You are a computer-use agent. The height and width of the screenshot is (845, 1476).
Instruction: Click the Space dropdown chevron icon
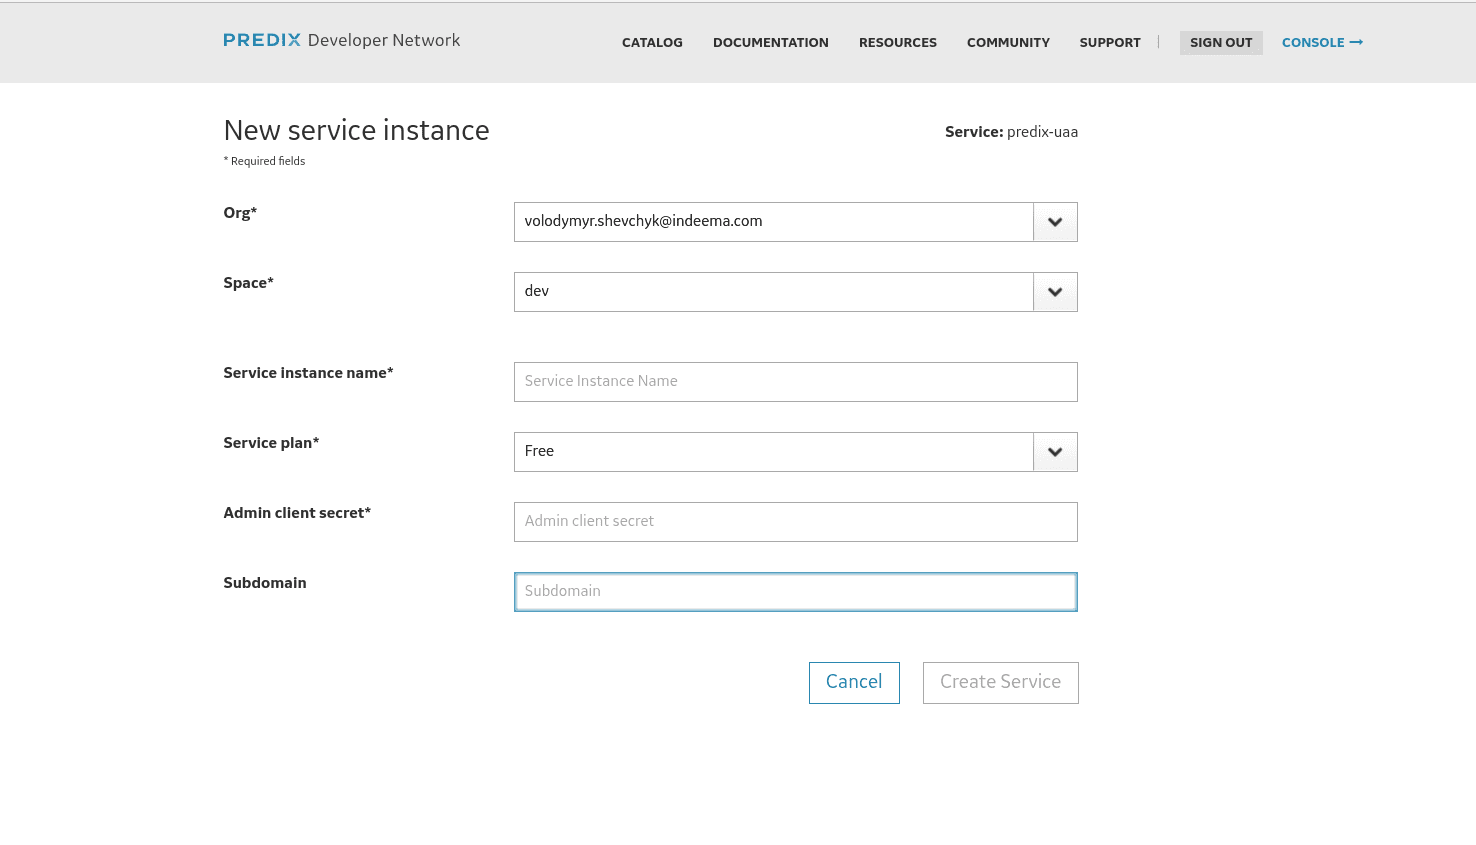click(x=1054, y=291)
